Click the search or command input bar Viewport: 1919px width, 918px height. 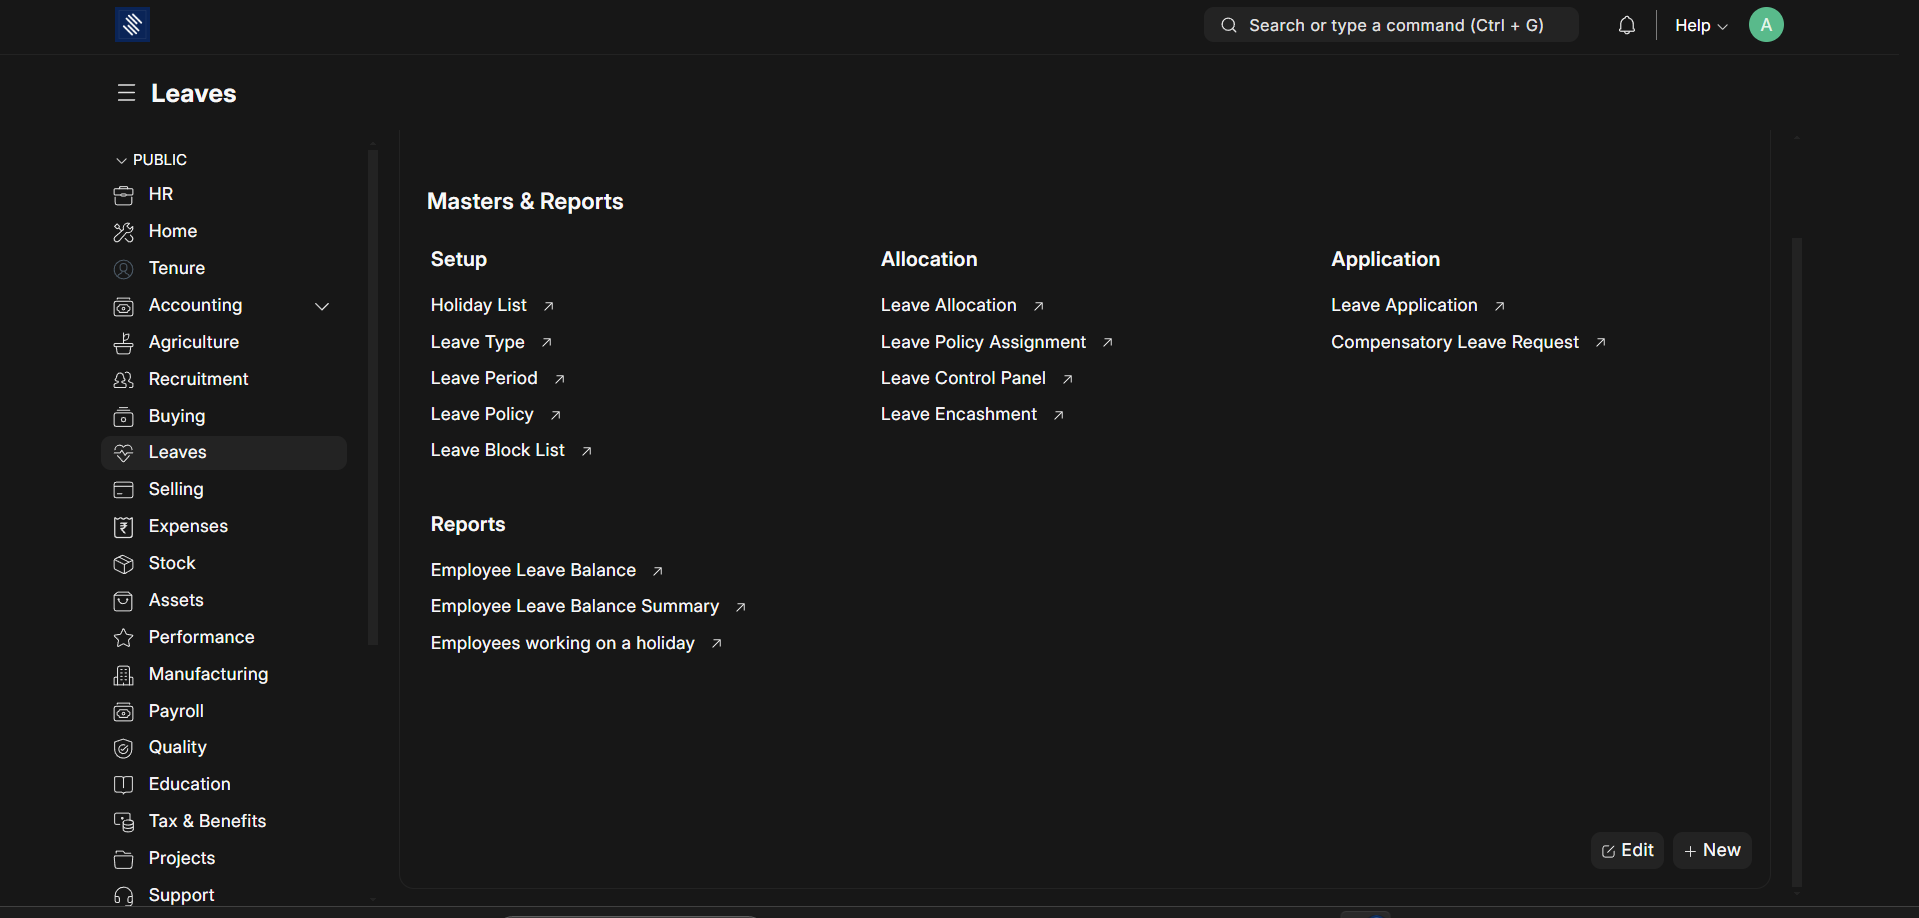pos(1390,26)
